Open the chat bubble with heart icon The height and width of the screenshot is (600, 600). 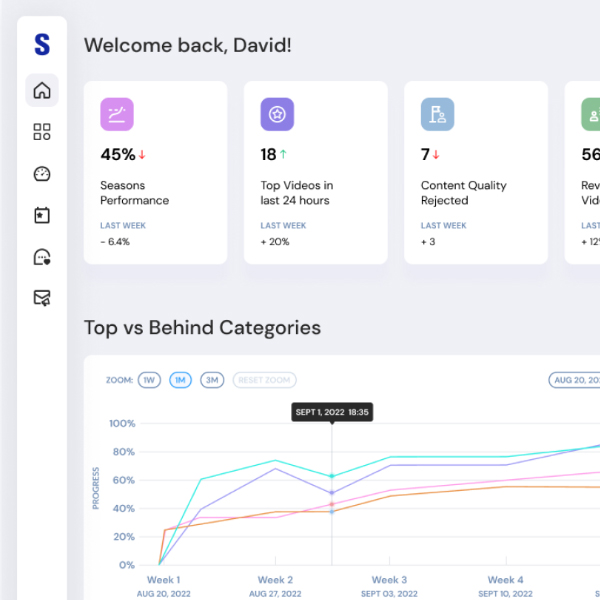click(x=42, y=257)
